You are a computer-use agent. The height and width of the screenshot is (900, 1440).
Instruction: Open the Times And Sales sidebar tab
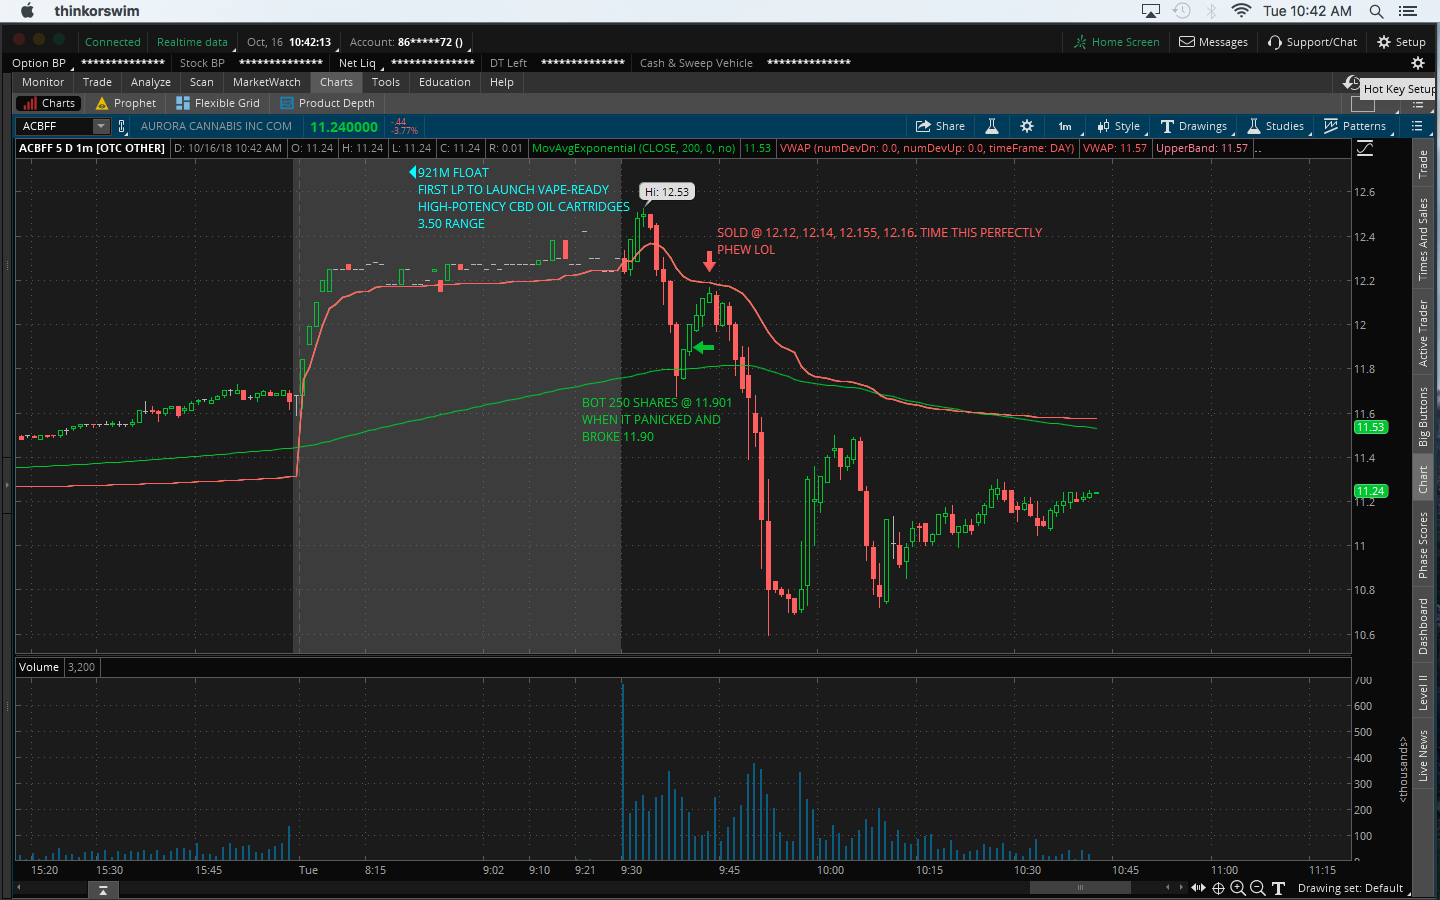[1423, 239]
